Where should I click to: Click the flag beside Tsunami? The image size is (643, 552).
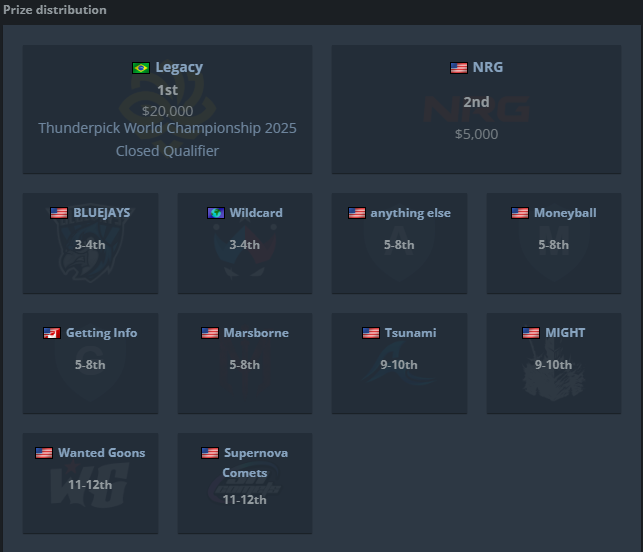pos(371,333)
